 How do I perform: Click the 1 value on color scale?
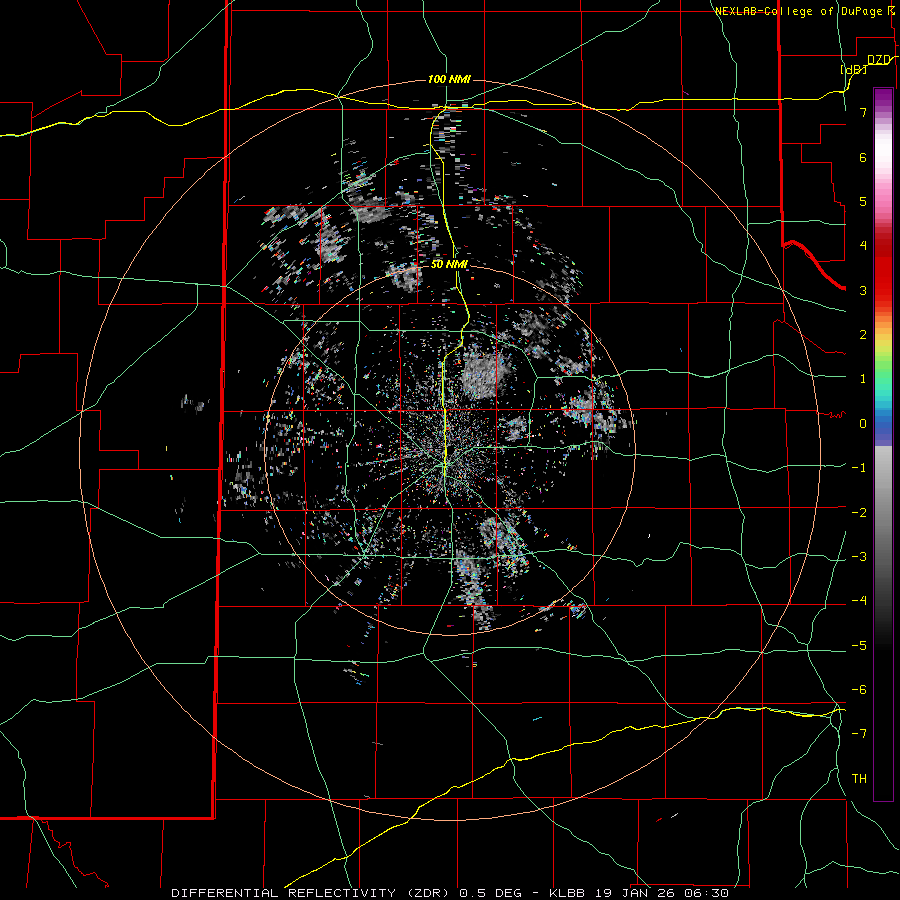(863, 379)
